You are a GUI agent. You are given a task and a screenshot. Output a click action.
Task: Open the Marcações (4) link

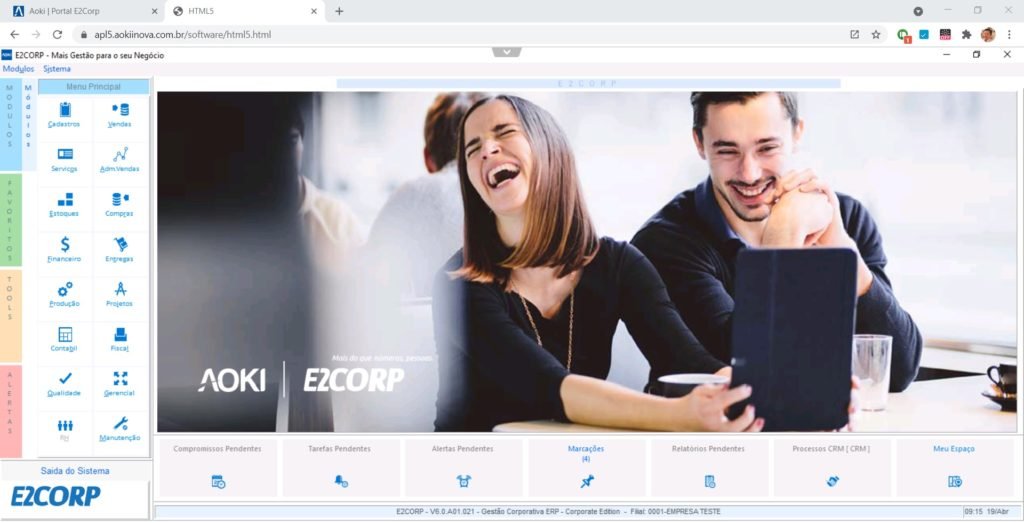pyautogui.click(x=586, y=454)
